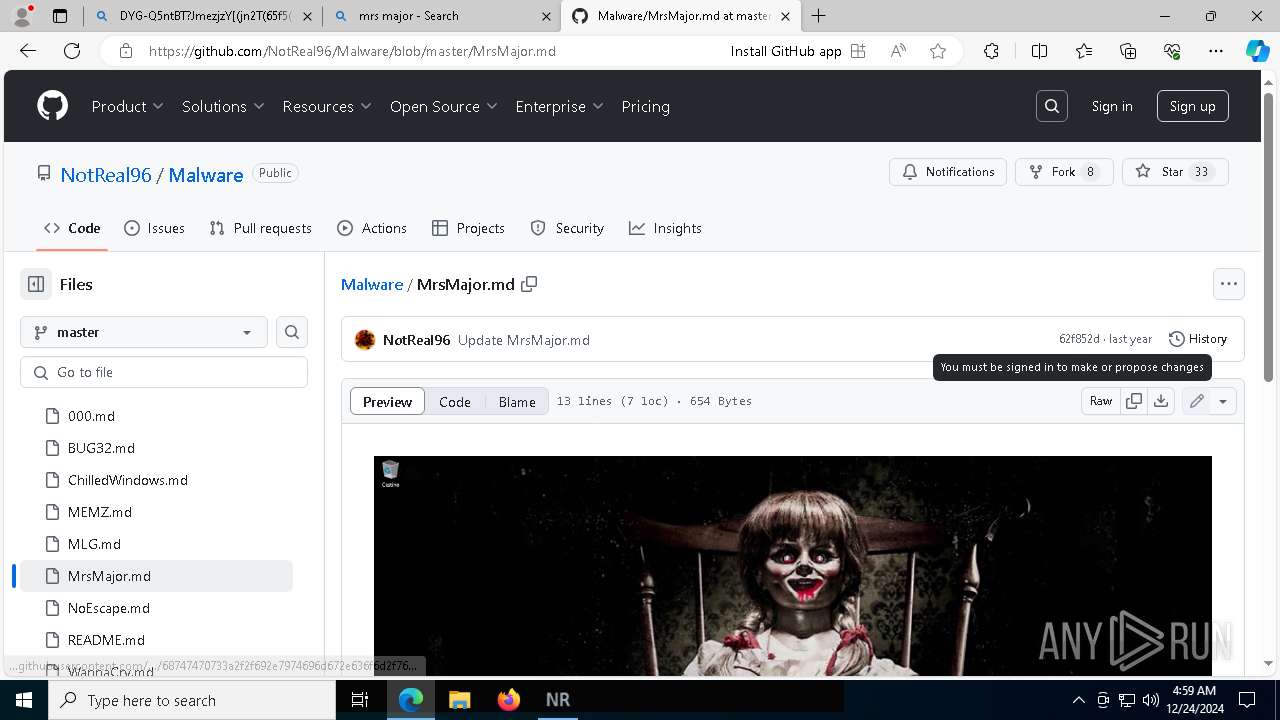The image size is (1280, 720).
Task: Click NotReal96 avatar in commit bar
Action: pyautogui.click(x=365, y=340)
